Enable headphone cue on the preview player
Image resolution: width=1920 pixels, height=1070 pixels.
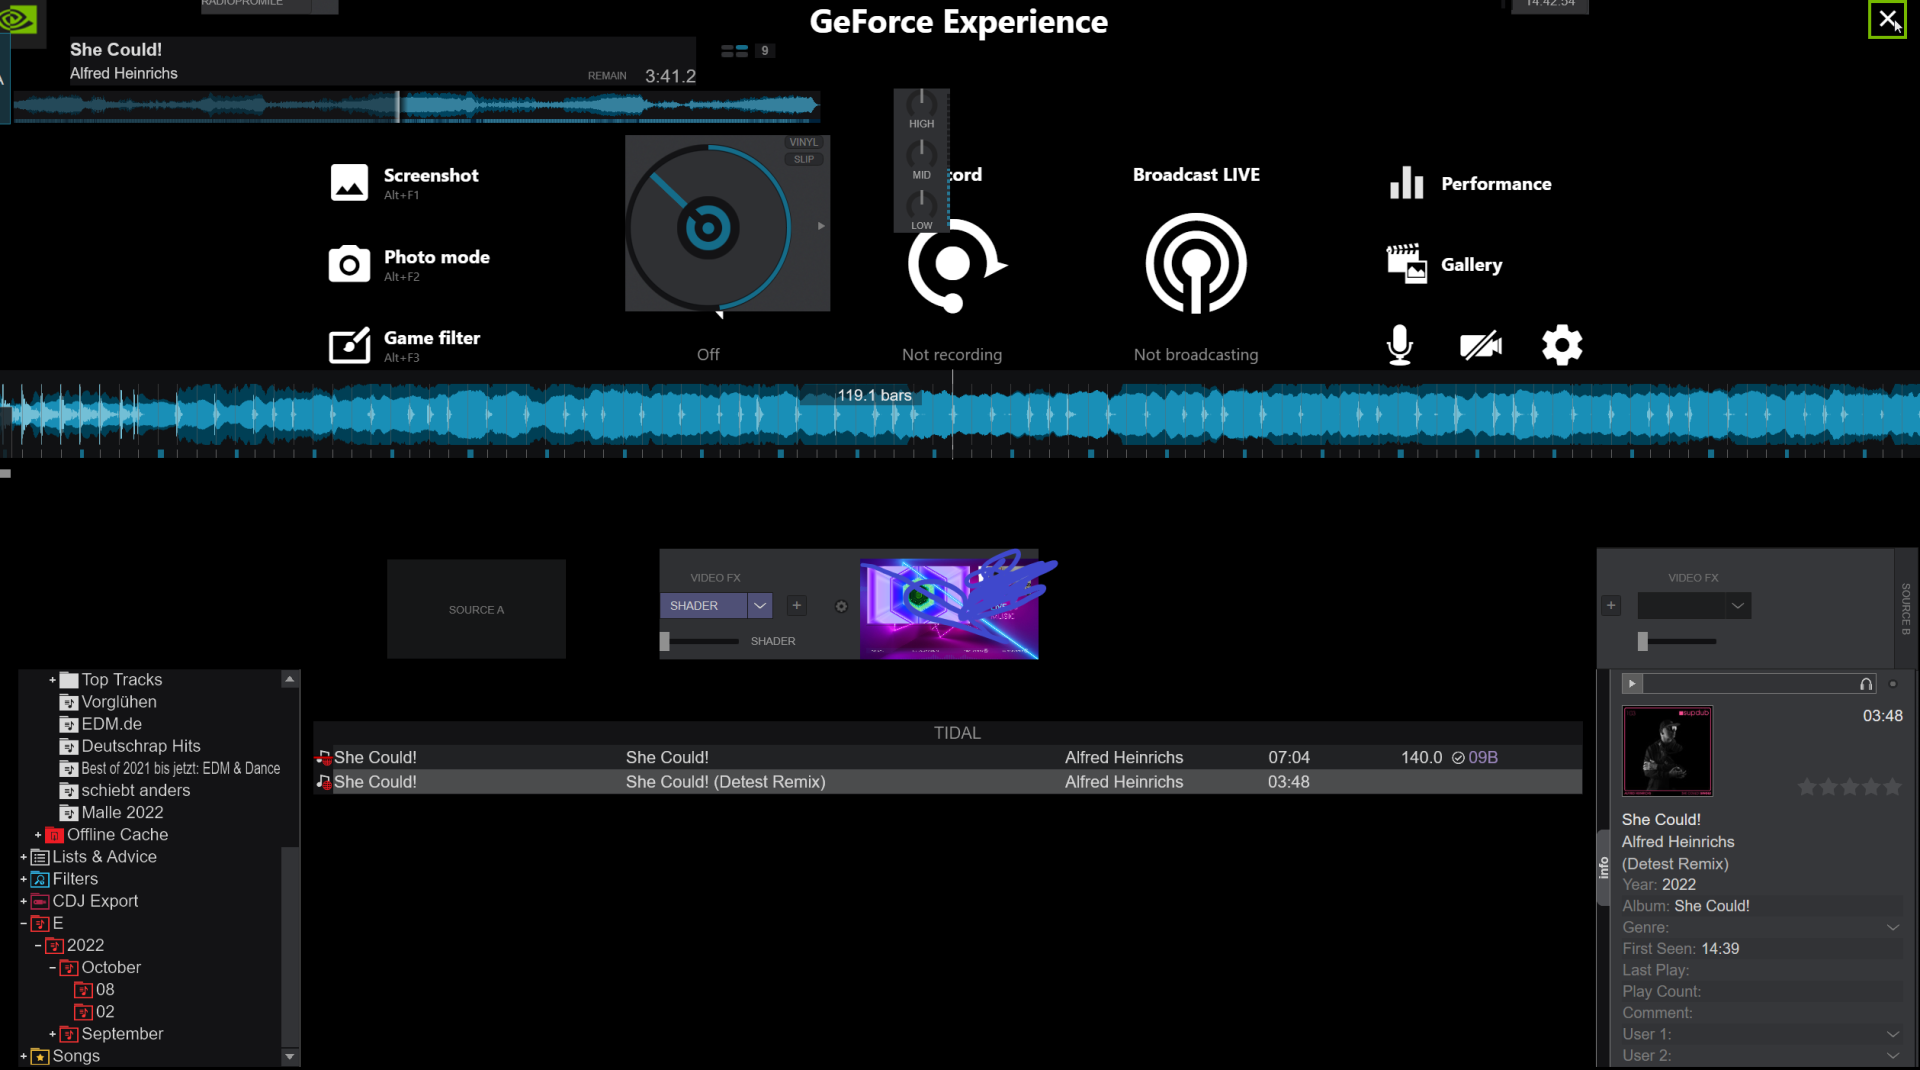1864,683
